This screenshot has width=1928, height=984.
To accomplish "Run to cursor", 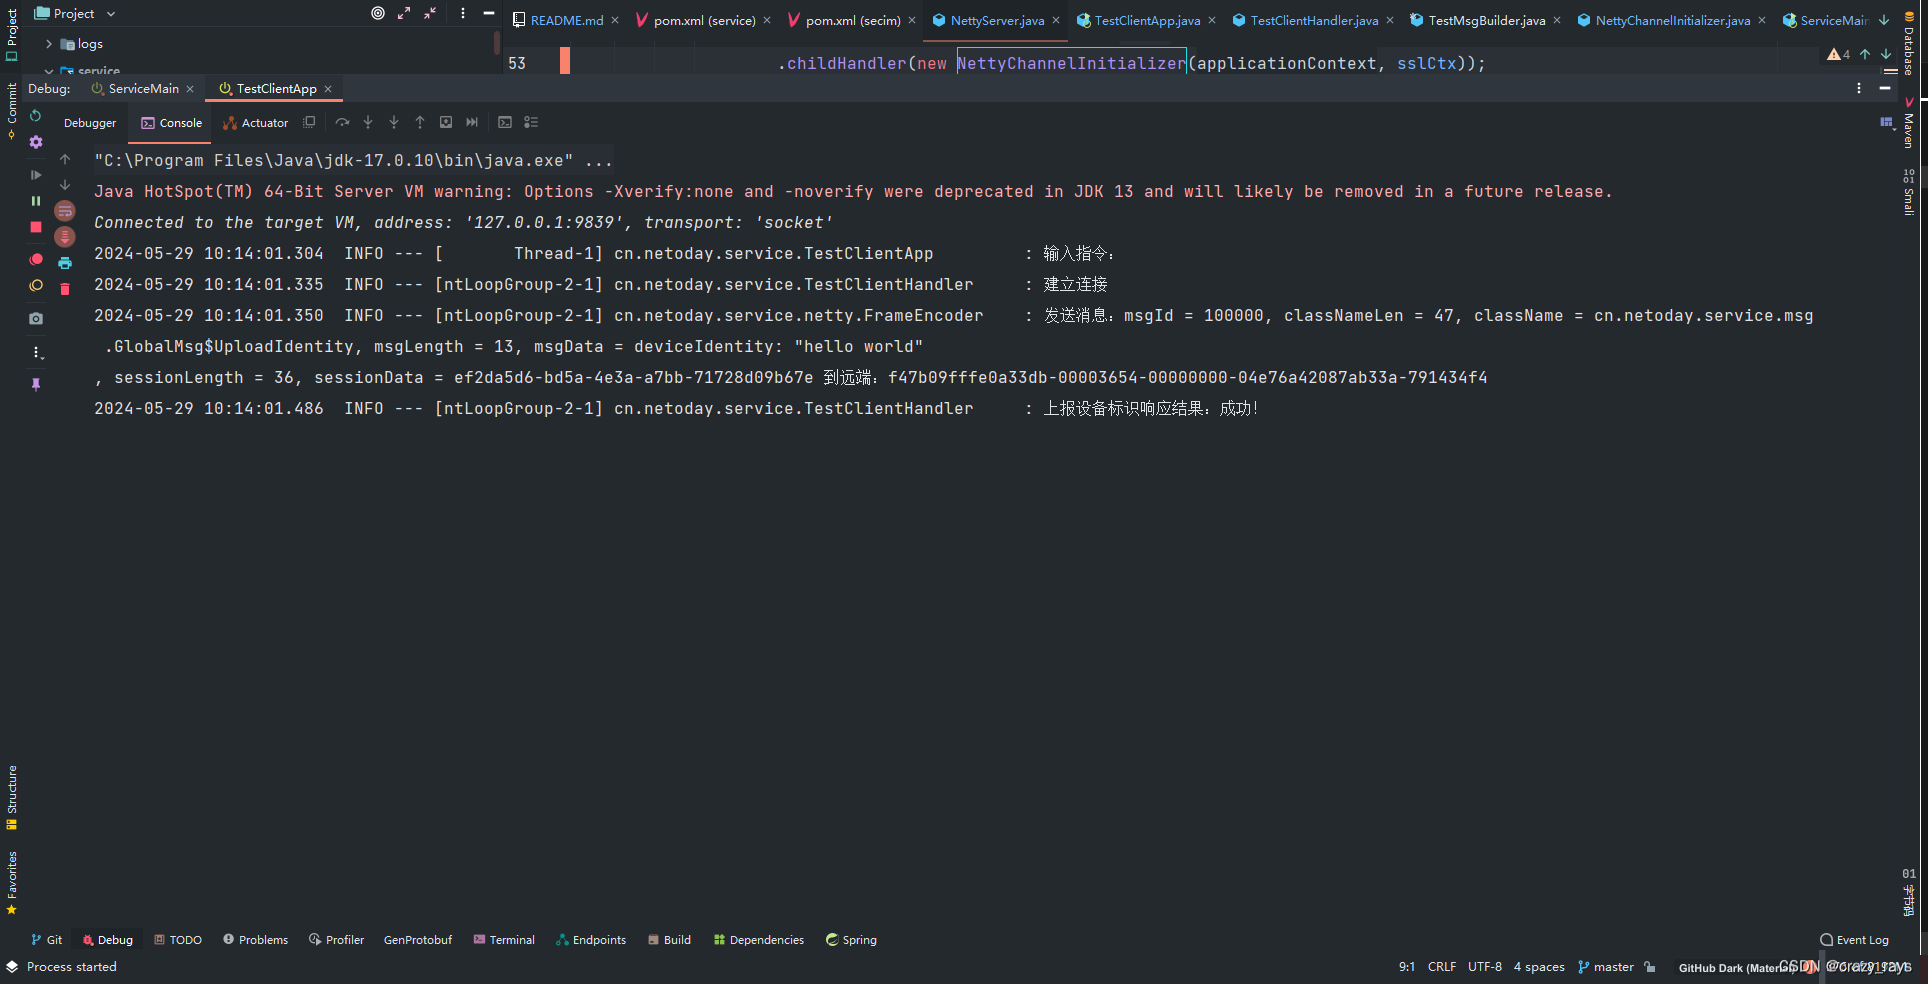I will tap(472, 122).
